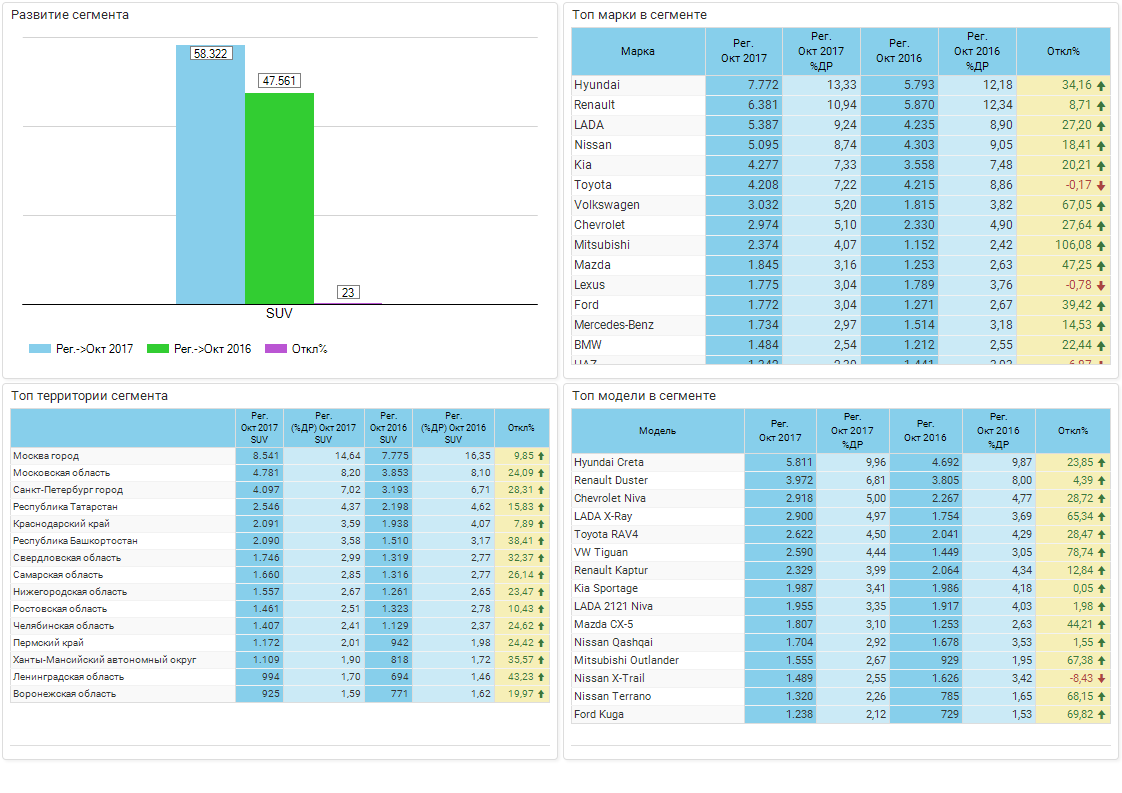Click the red down arrow in Lexus row

[1101, 286]
